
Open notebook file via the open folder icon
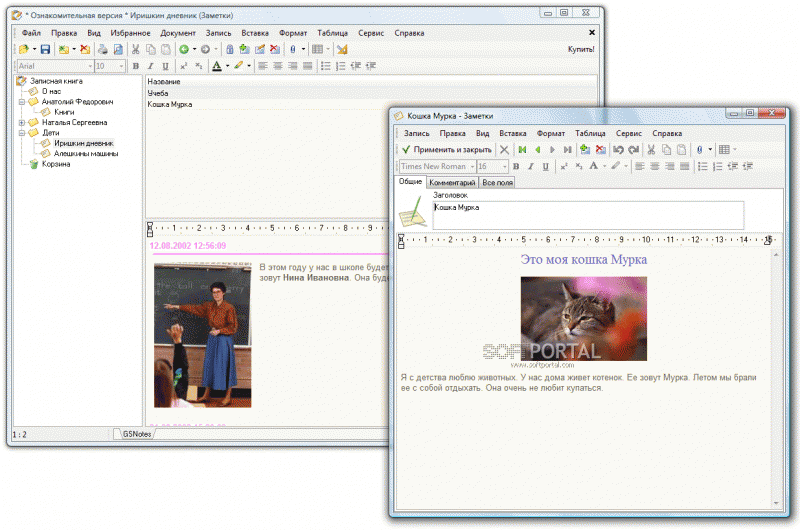point(23,49)
